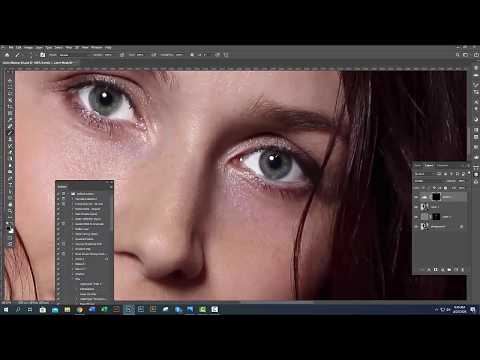This screenshot has width=480, height=360.
Task: Click the Photoshop taskbar icon
Action: 129,310
